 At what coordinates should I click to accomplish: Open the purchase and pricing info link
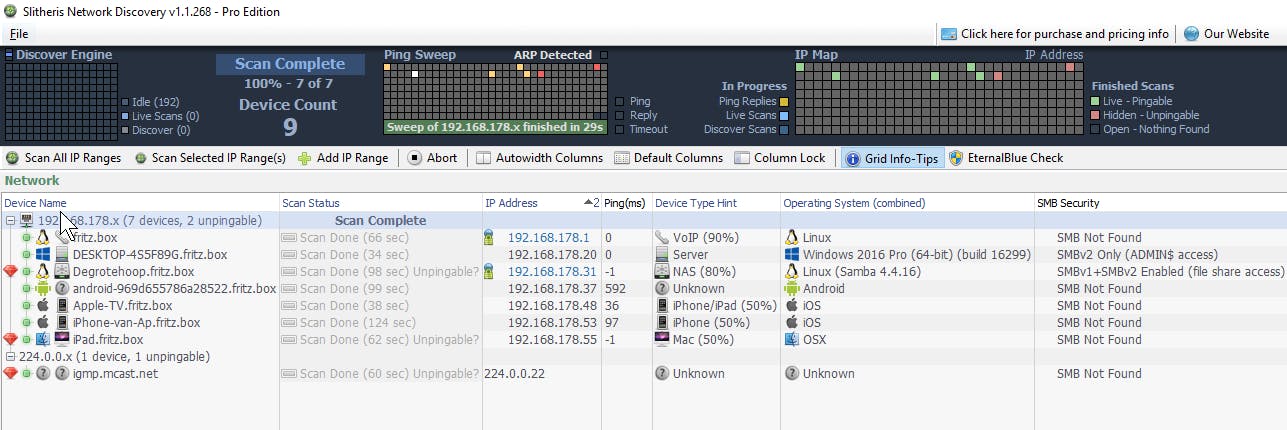coord(1064,34)
